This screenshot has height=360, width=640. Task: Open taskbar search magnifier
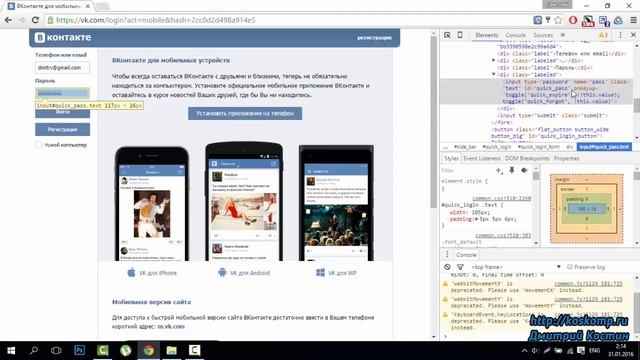click(34, 350)
